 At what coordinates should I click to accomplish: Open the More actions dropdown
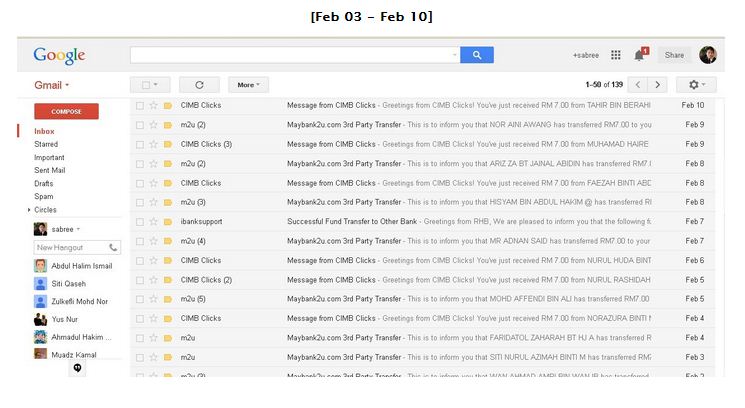[248, 85]
